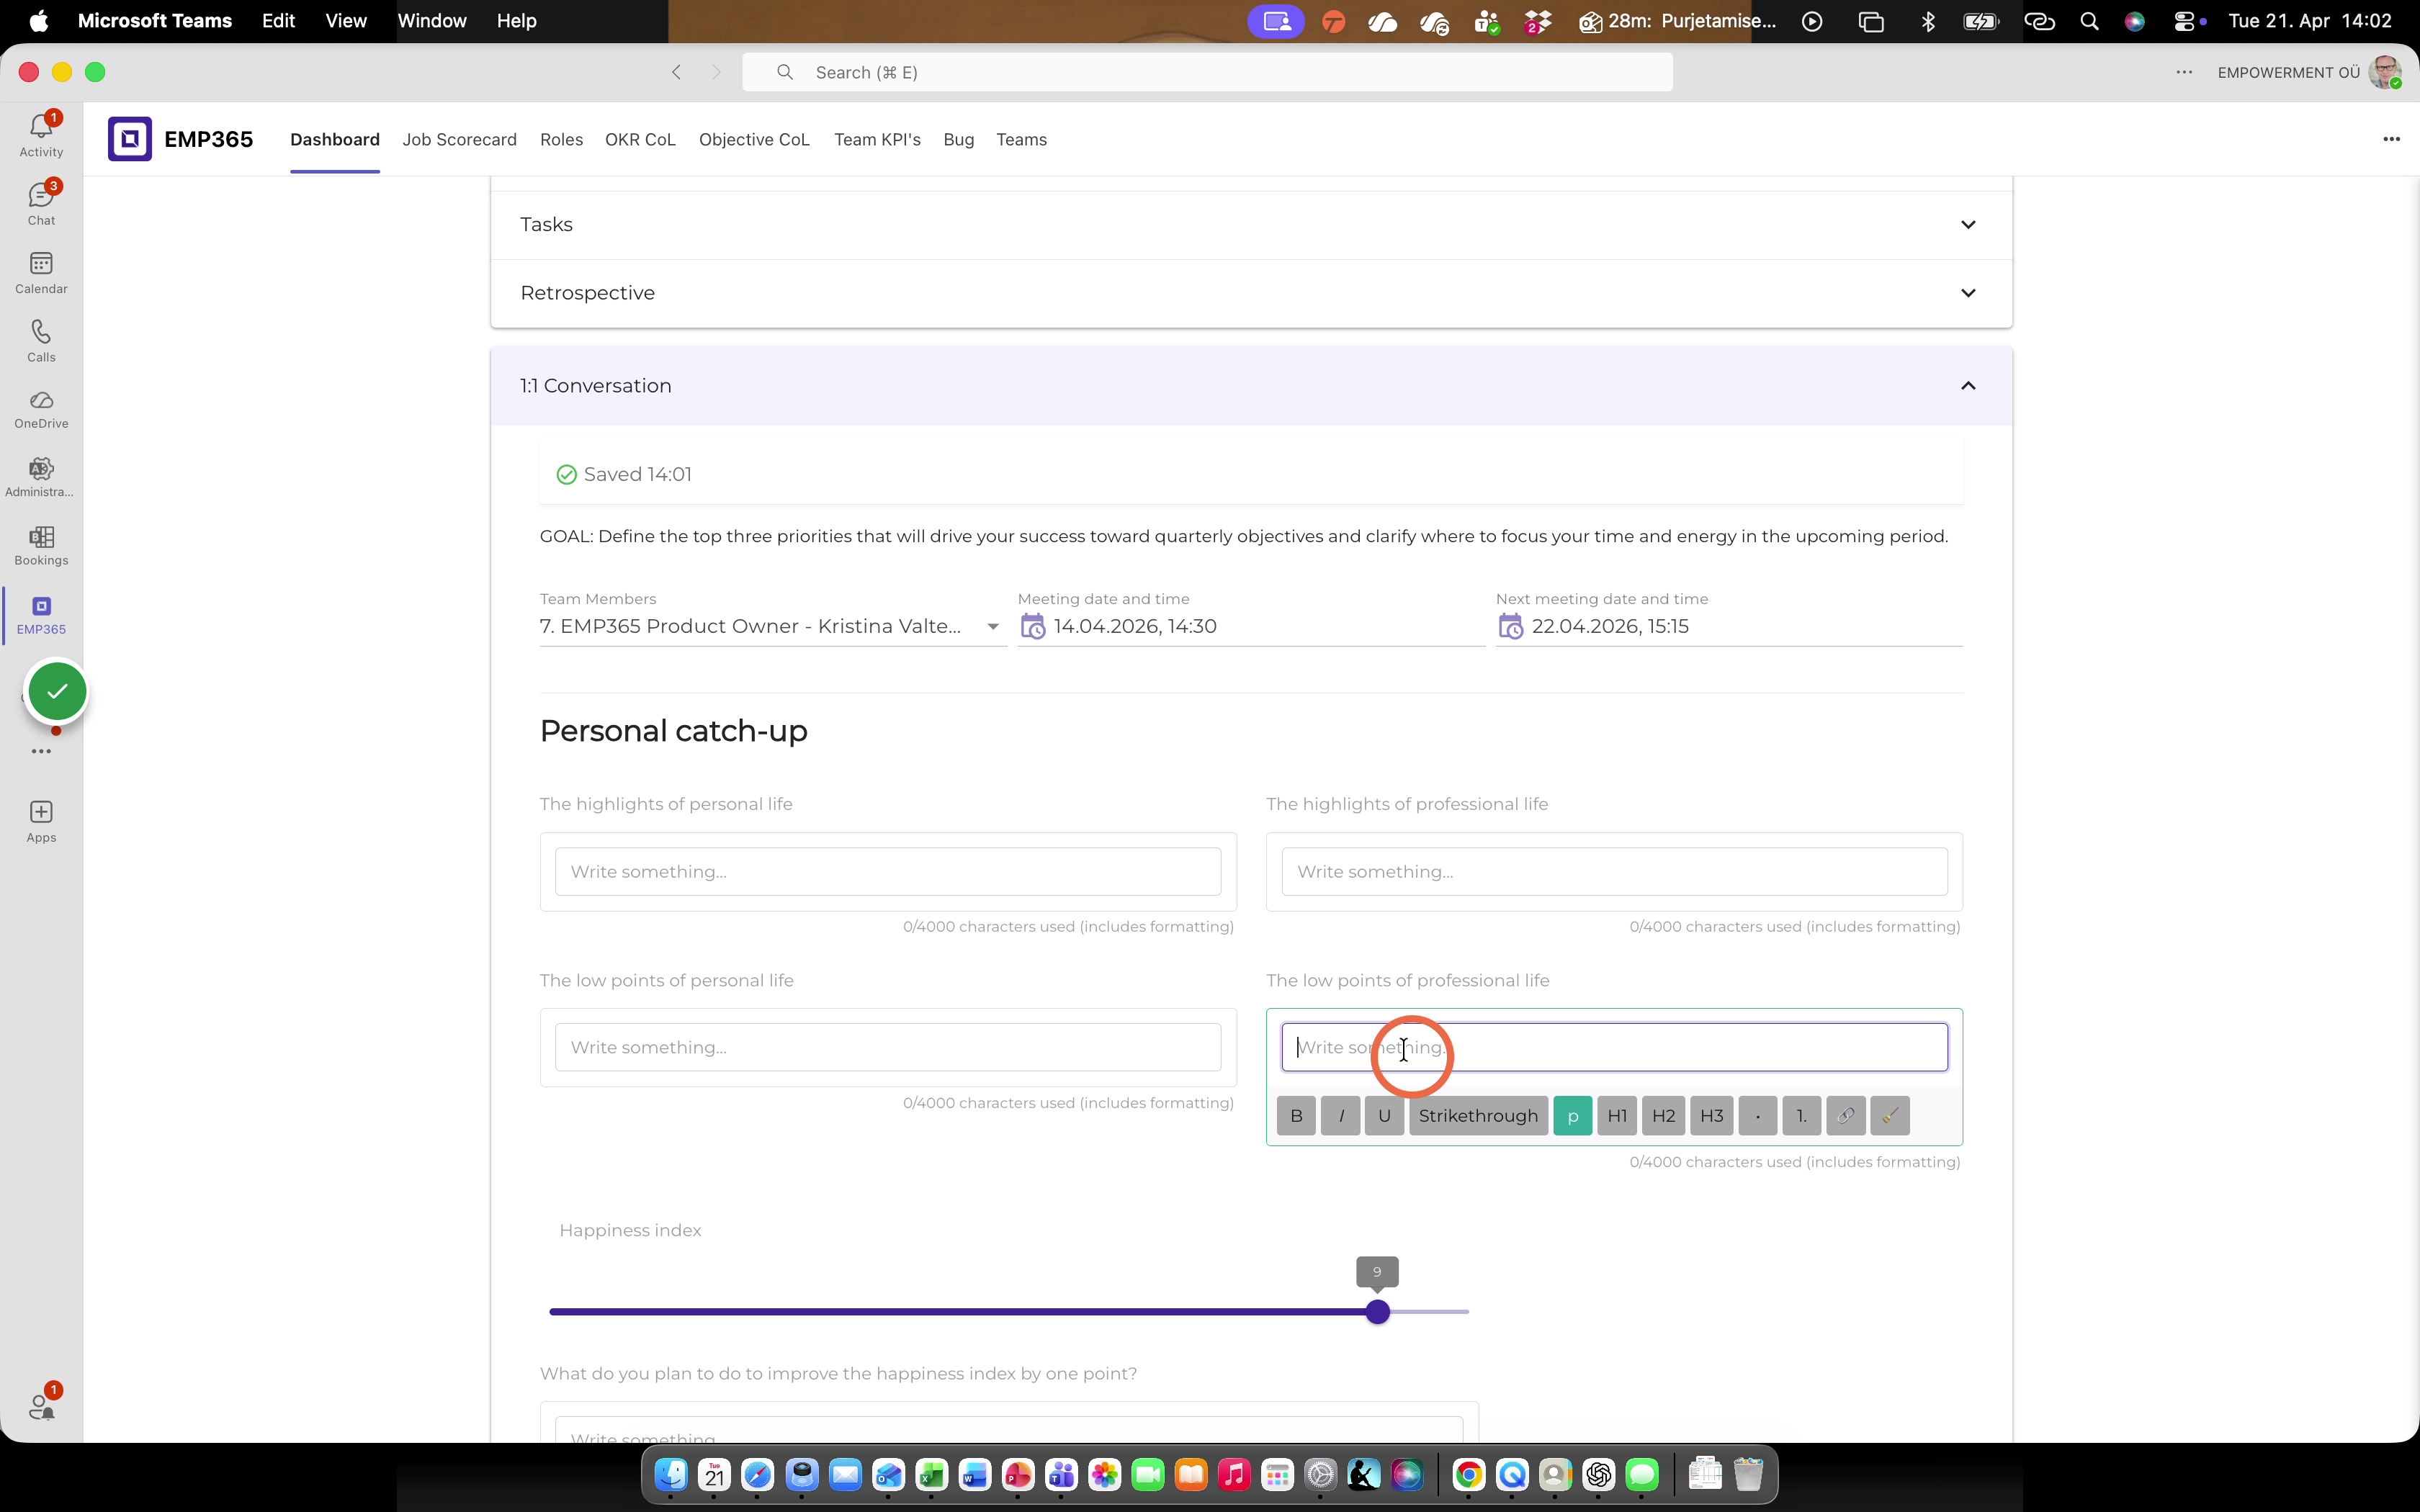2420x1512 pixels.
Task: Switch to the Job Scorecard tab
Action: pyautogui.click(x=459, y=139)
